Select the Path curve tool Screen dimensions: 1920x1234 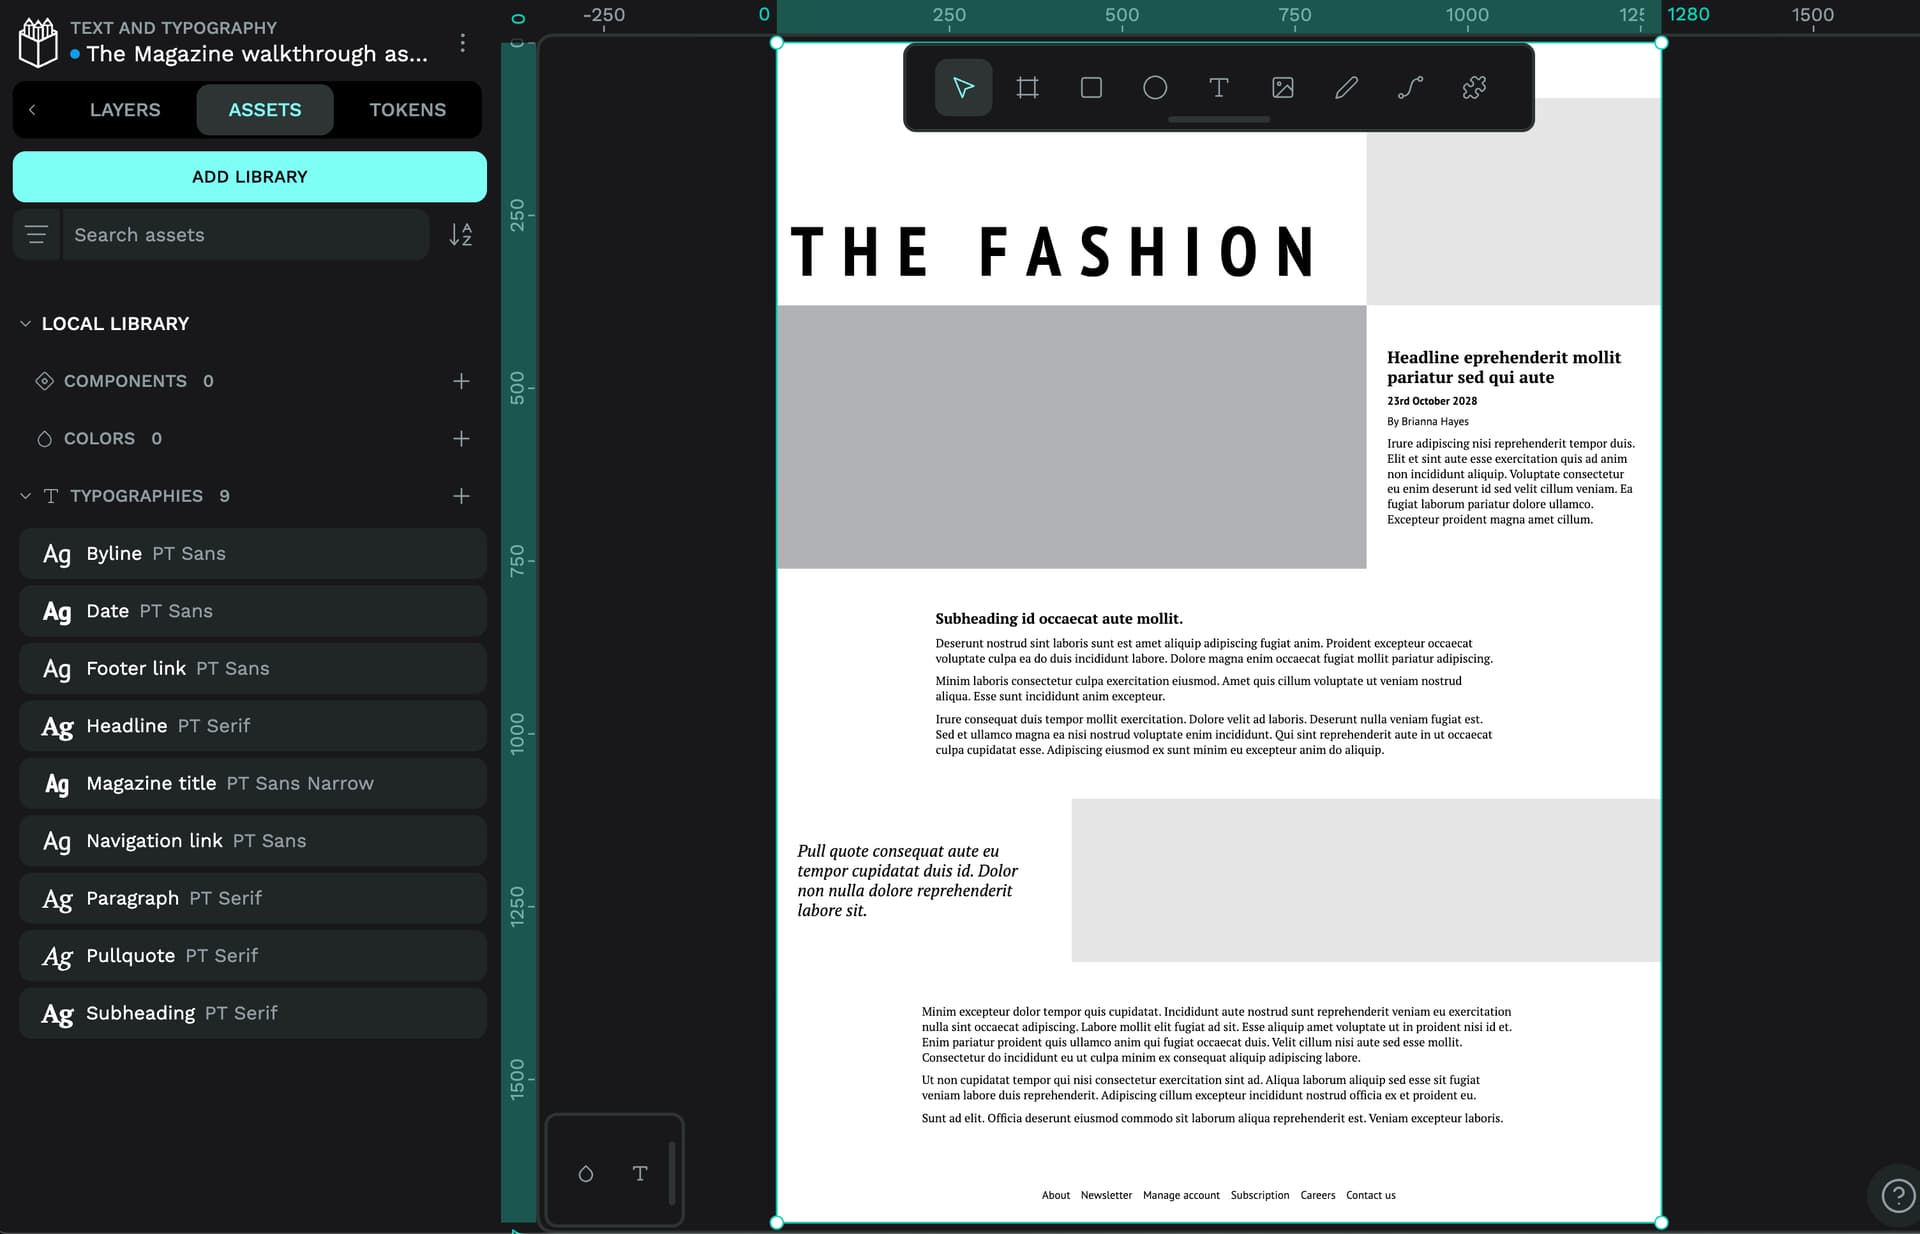coord(1410,88)
